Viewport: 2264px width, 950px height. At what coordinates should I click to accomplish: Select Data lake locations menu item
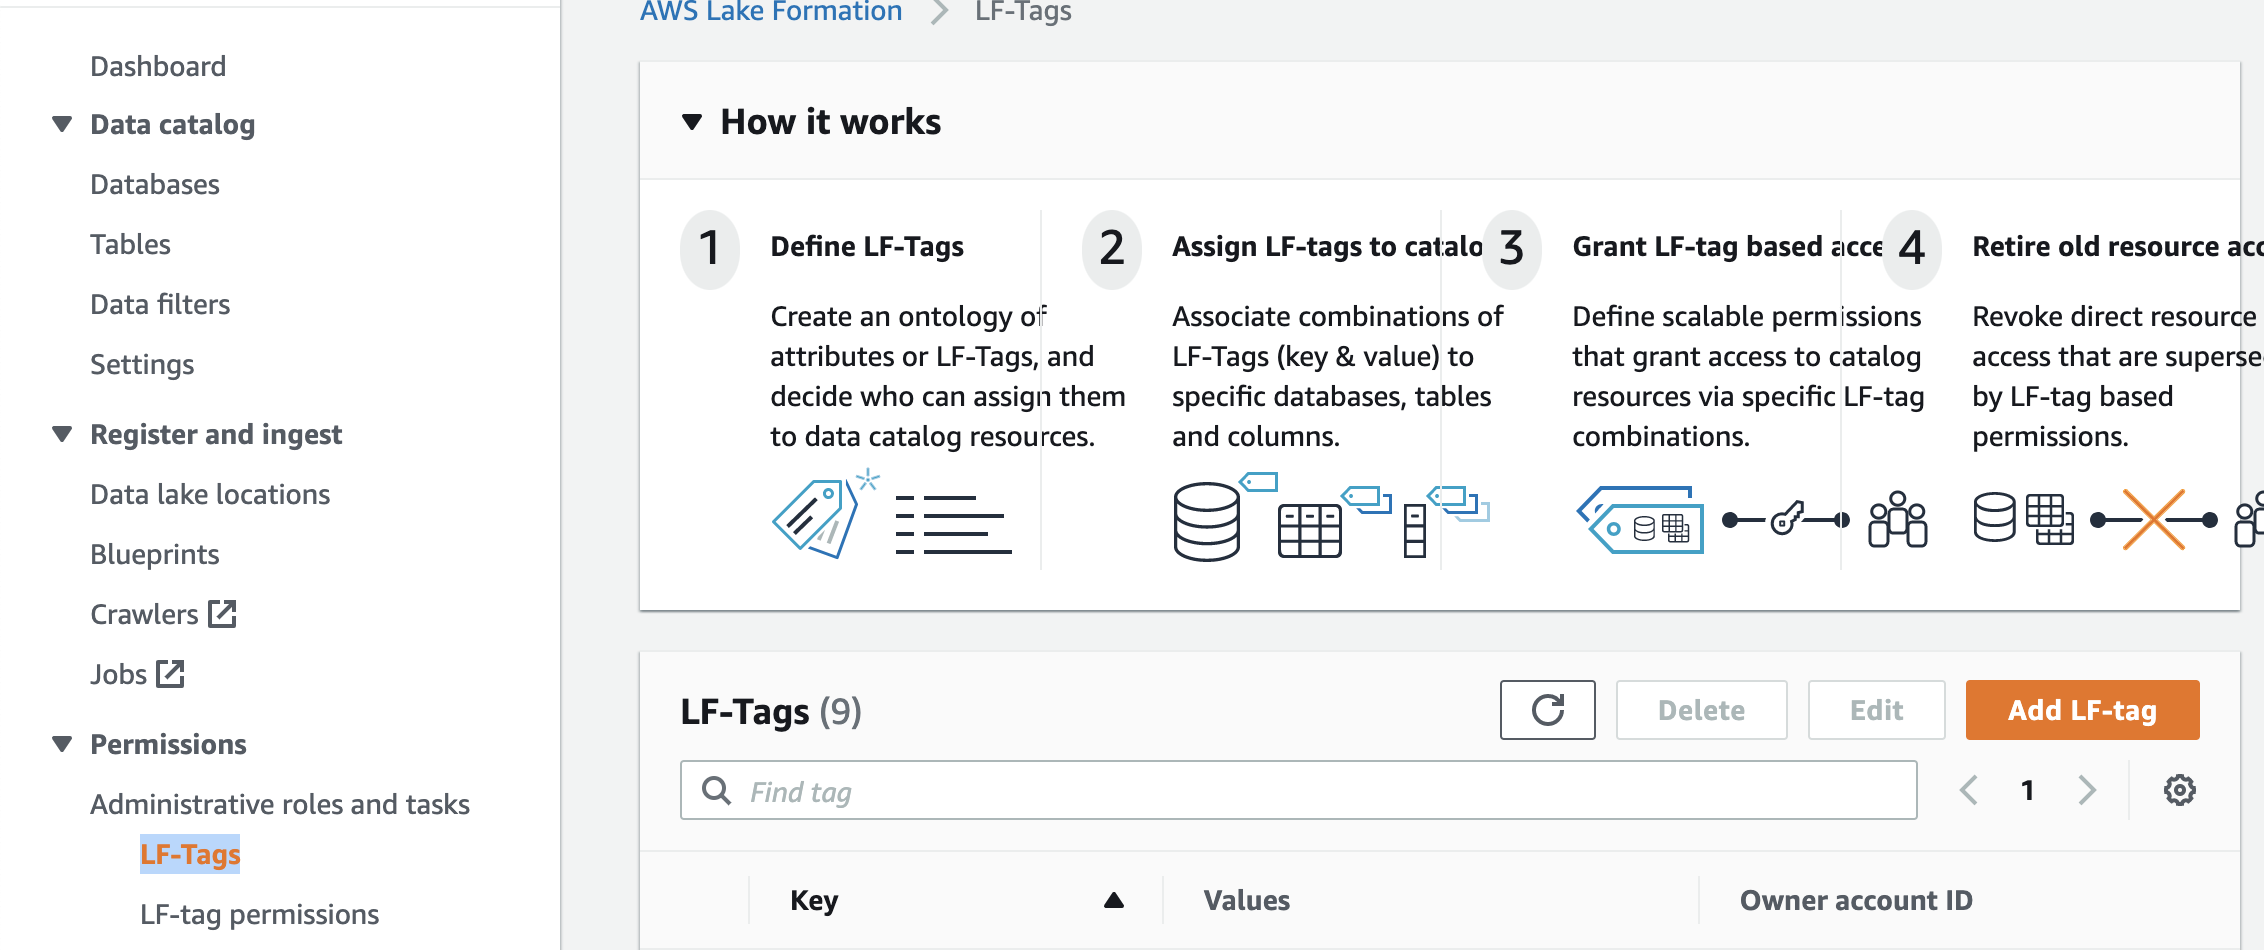[210, 494]
